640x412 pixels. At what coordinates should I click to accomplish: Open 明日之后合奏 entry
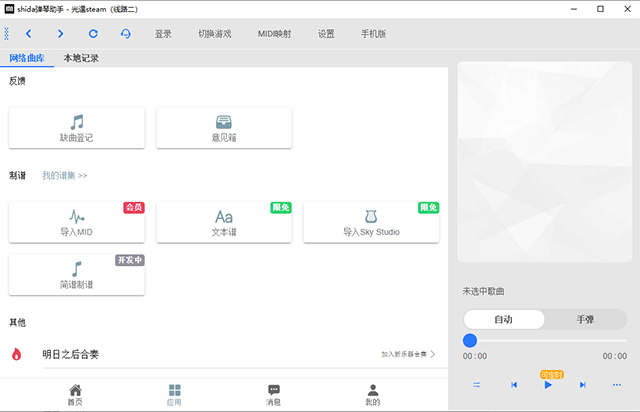coord(224,354)
